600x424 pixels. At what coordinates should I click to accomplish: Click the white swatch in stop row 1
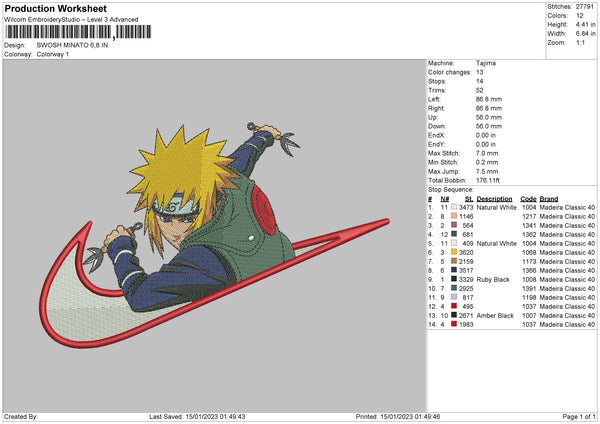pos(454,207)
